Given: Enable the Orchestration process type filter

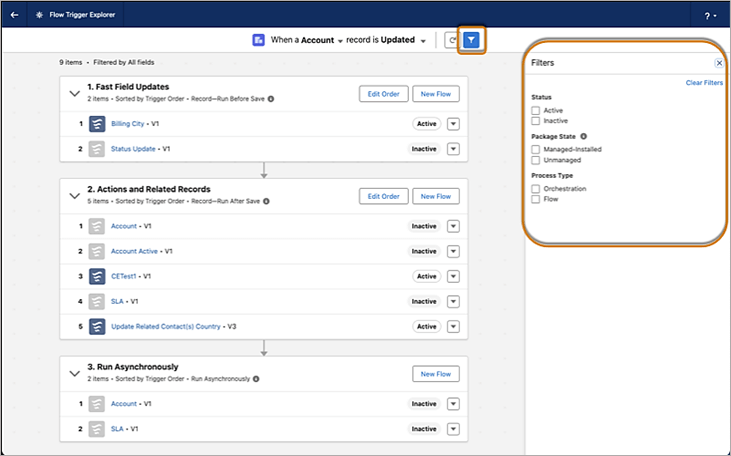Looking at the screenshot, I should (x=536, y=188).
